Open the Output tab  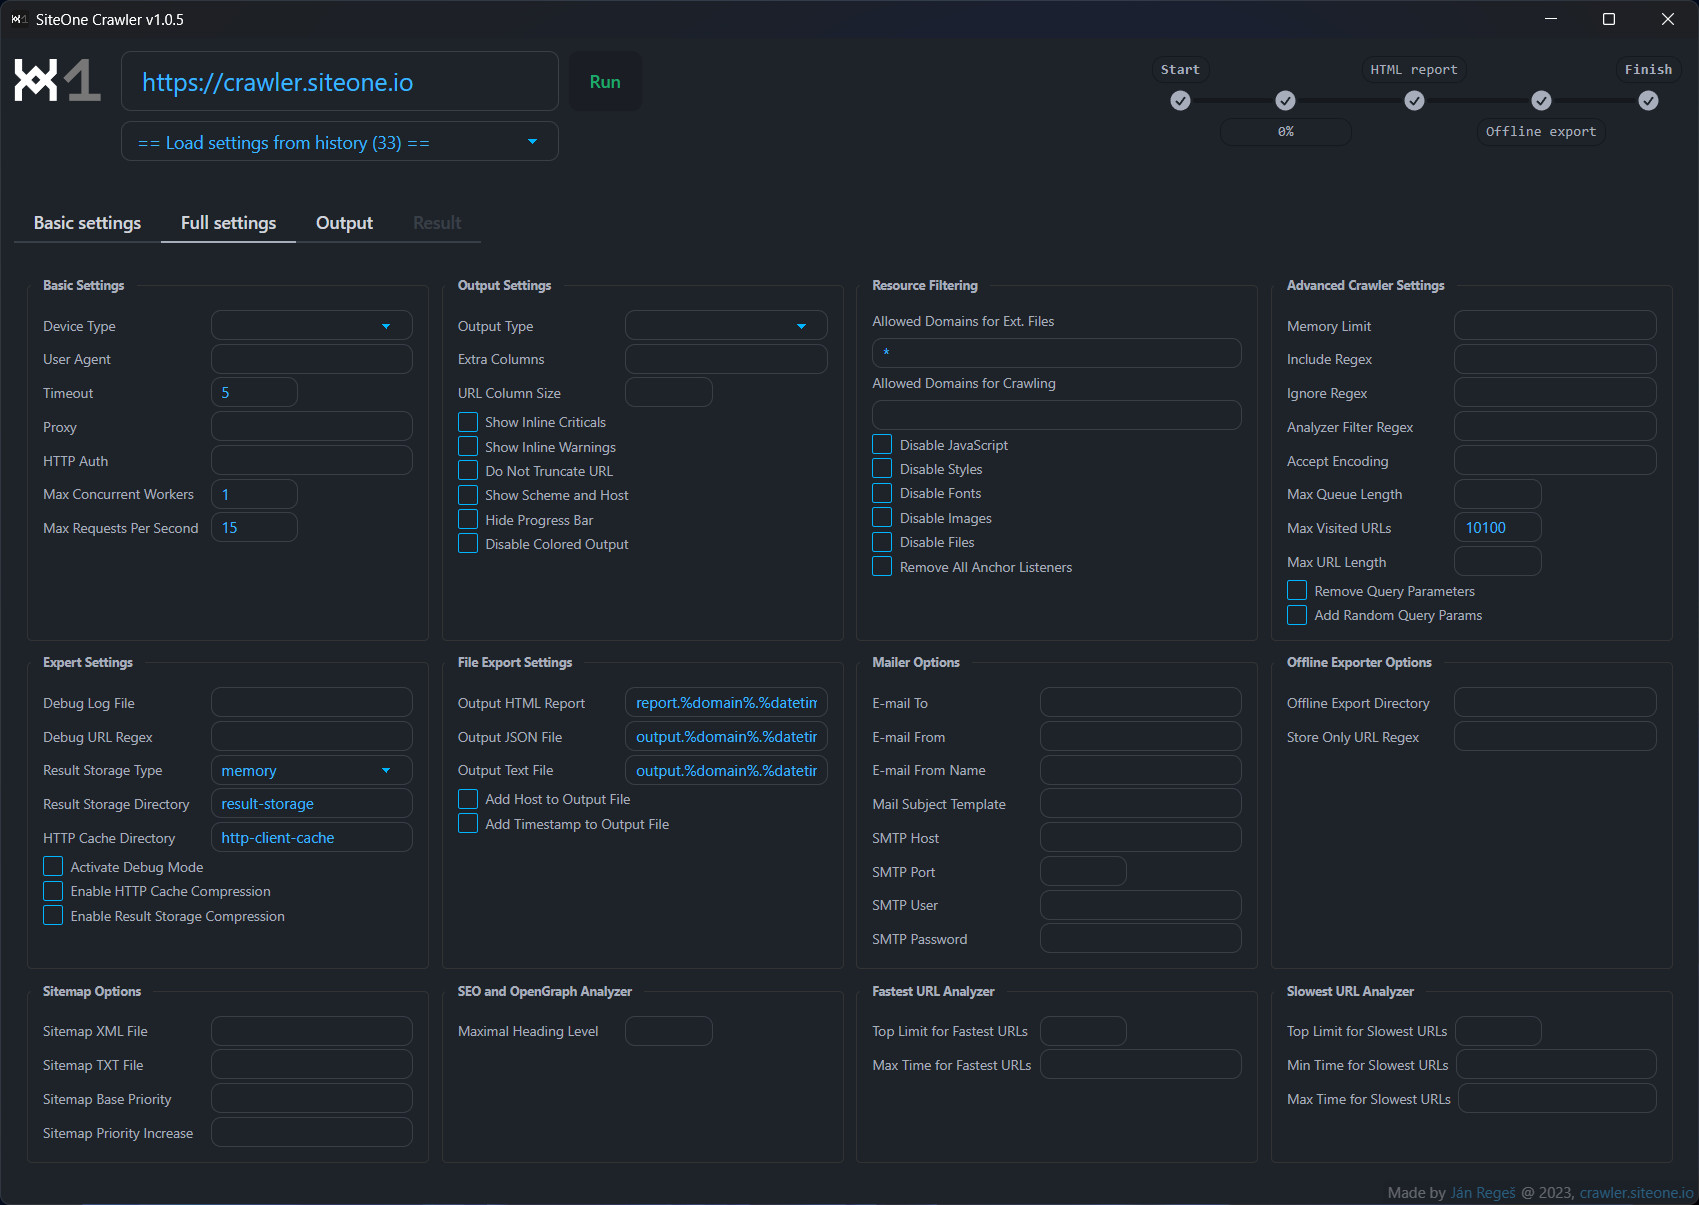pyautogui.click(x=344, y=222)
